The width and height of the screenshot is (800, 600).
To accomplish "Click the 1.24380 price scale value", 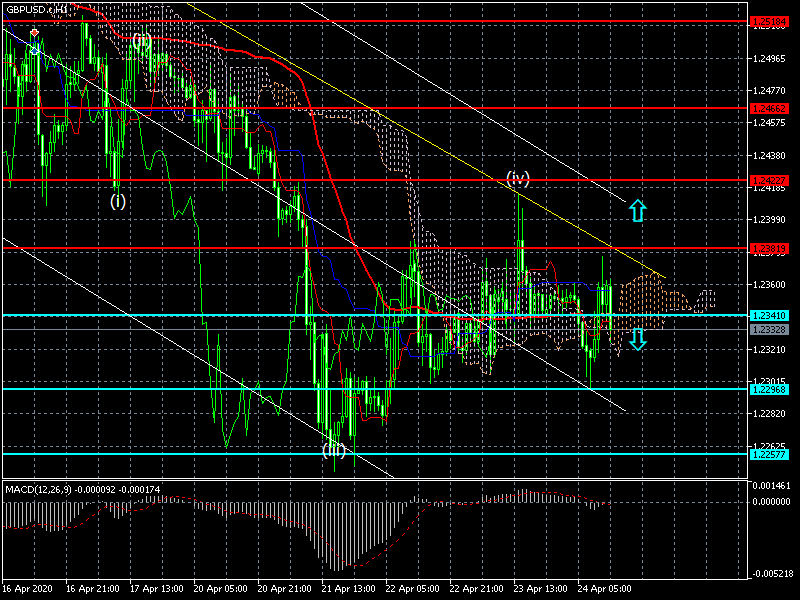I will point(769,155).
